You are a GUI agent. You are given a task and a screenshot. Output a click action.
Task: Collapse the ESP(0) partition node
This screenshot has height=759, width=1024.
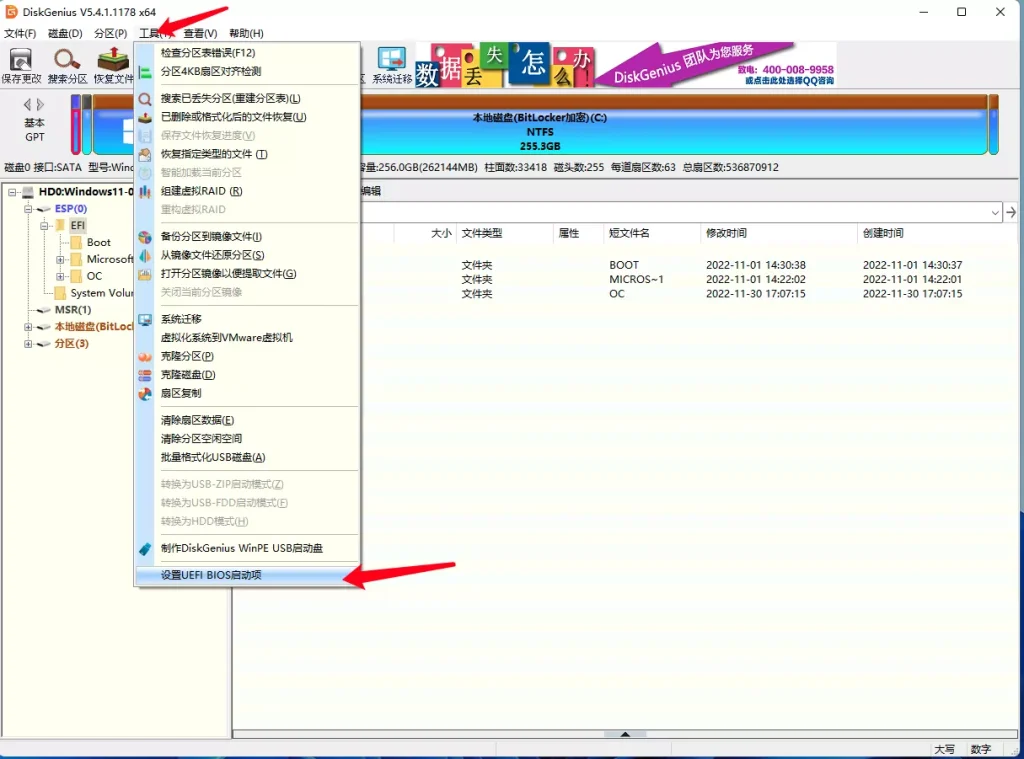pyautogui.click(x=29, y=209)
